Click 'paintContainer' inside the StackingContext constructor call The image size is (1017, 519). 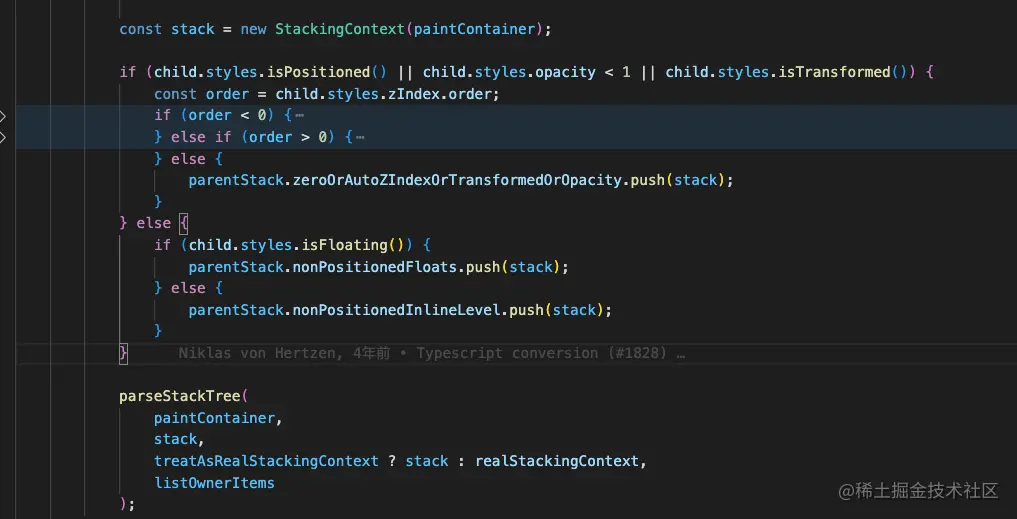475,29
